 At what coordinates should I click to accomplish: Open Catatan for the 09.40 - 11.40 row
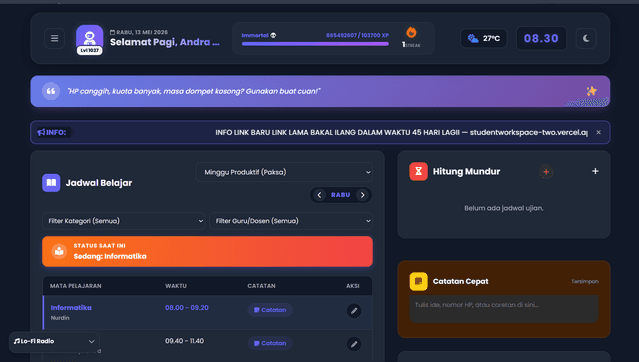tap(270, 343)
